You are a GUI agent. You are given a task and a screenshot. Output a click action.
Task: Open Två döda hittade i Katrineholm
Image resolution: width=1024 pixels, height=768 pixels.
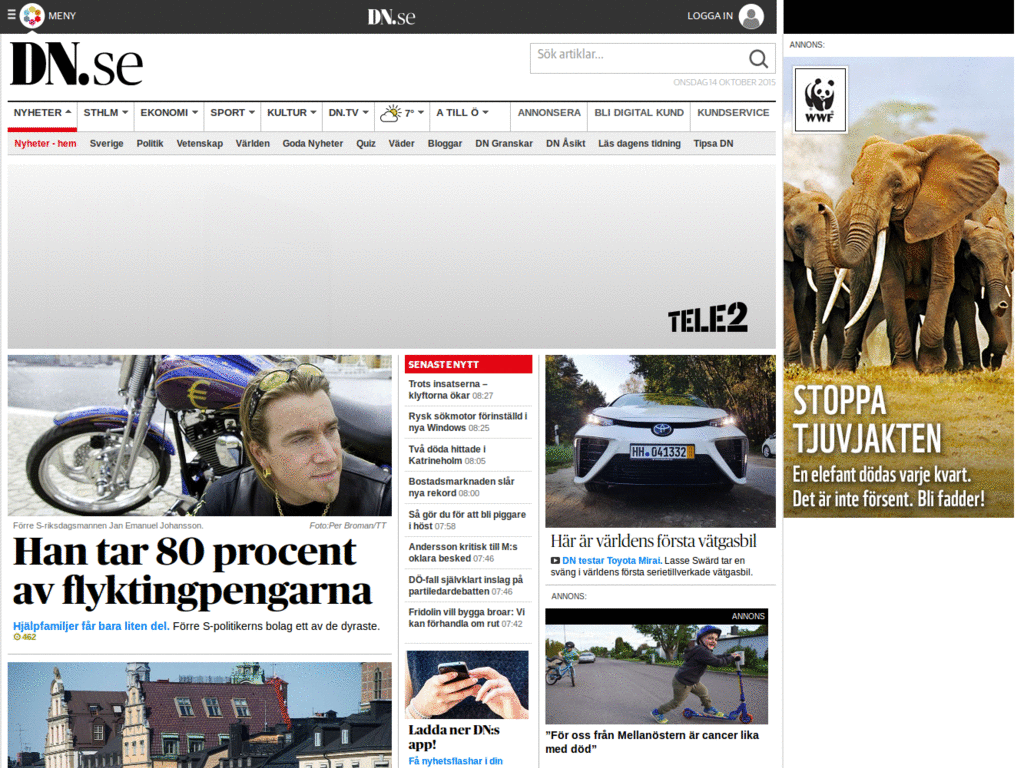[x=447, y=455]
